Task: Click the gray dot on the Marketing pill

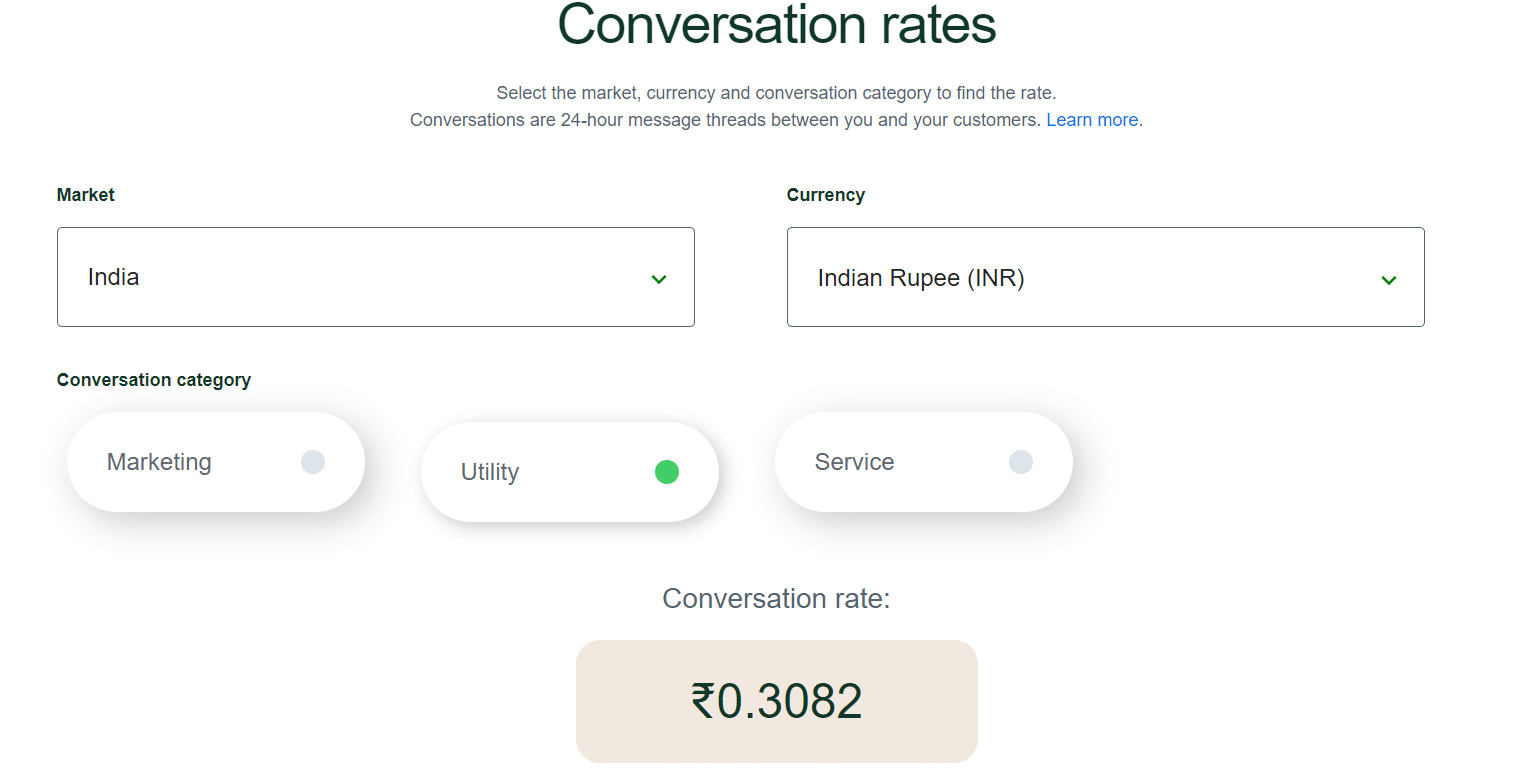Action: (313, 461)
